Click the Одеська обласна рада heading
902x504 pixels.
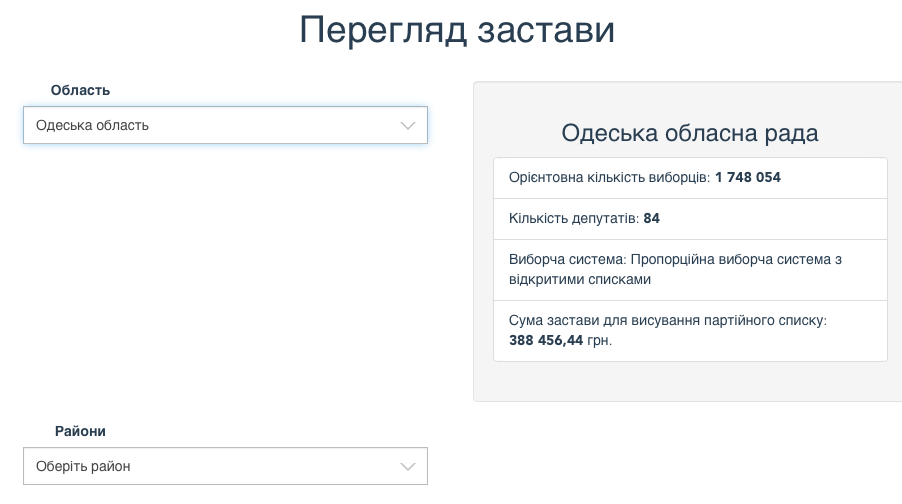(x=689, y=133)
